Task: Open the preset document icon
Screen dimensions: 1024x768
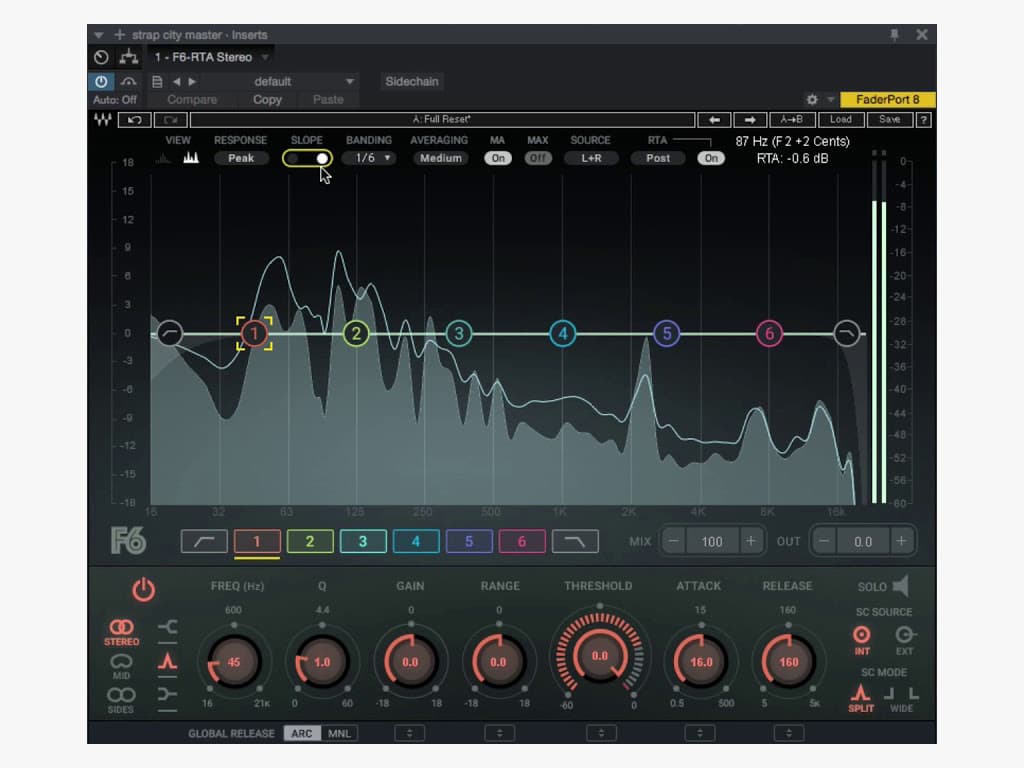Action: tap(157, 82)
